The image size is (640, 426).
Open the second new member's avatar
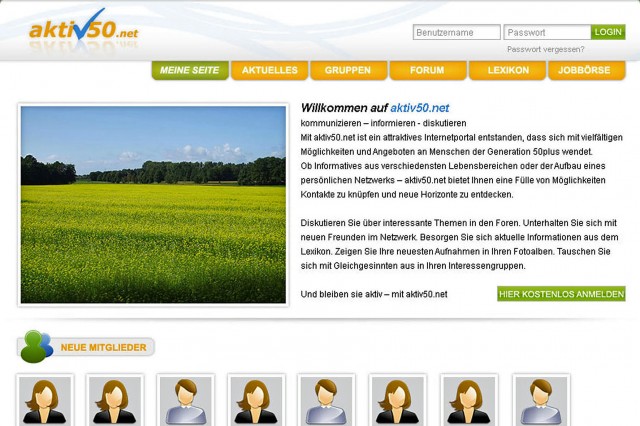[116, 401]
